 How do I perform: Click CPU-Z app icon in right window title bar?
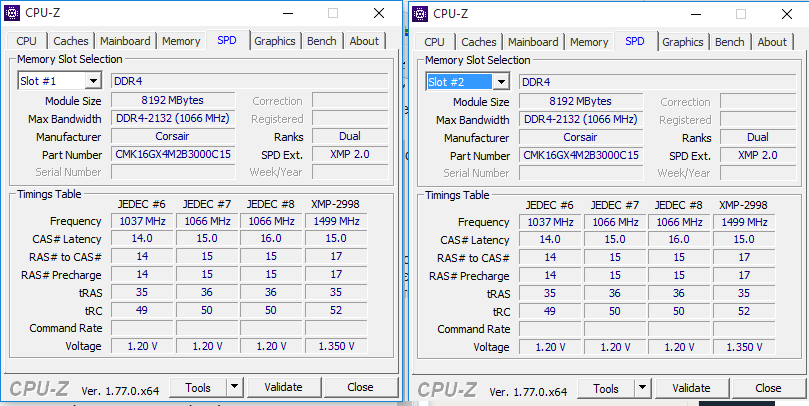point(420,14)
